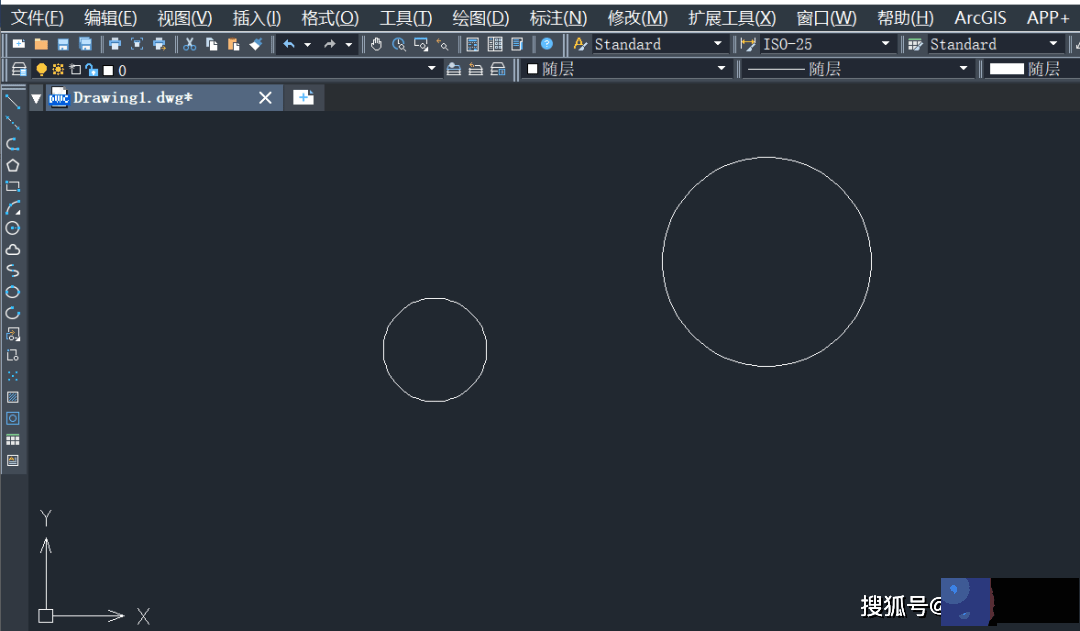Select the Arc tool
The height and width of the screenshot is (631, 1080).
click(12, 207)
